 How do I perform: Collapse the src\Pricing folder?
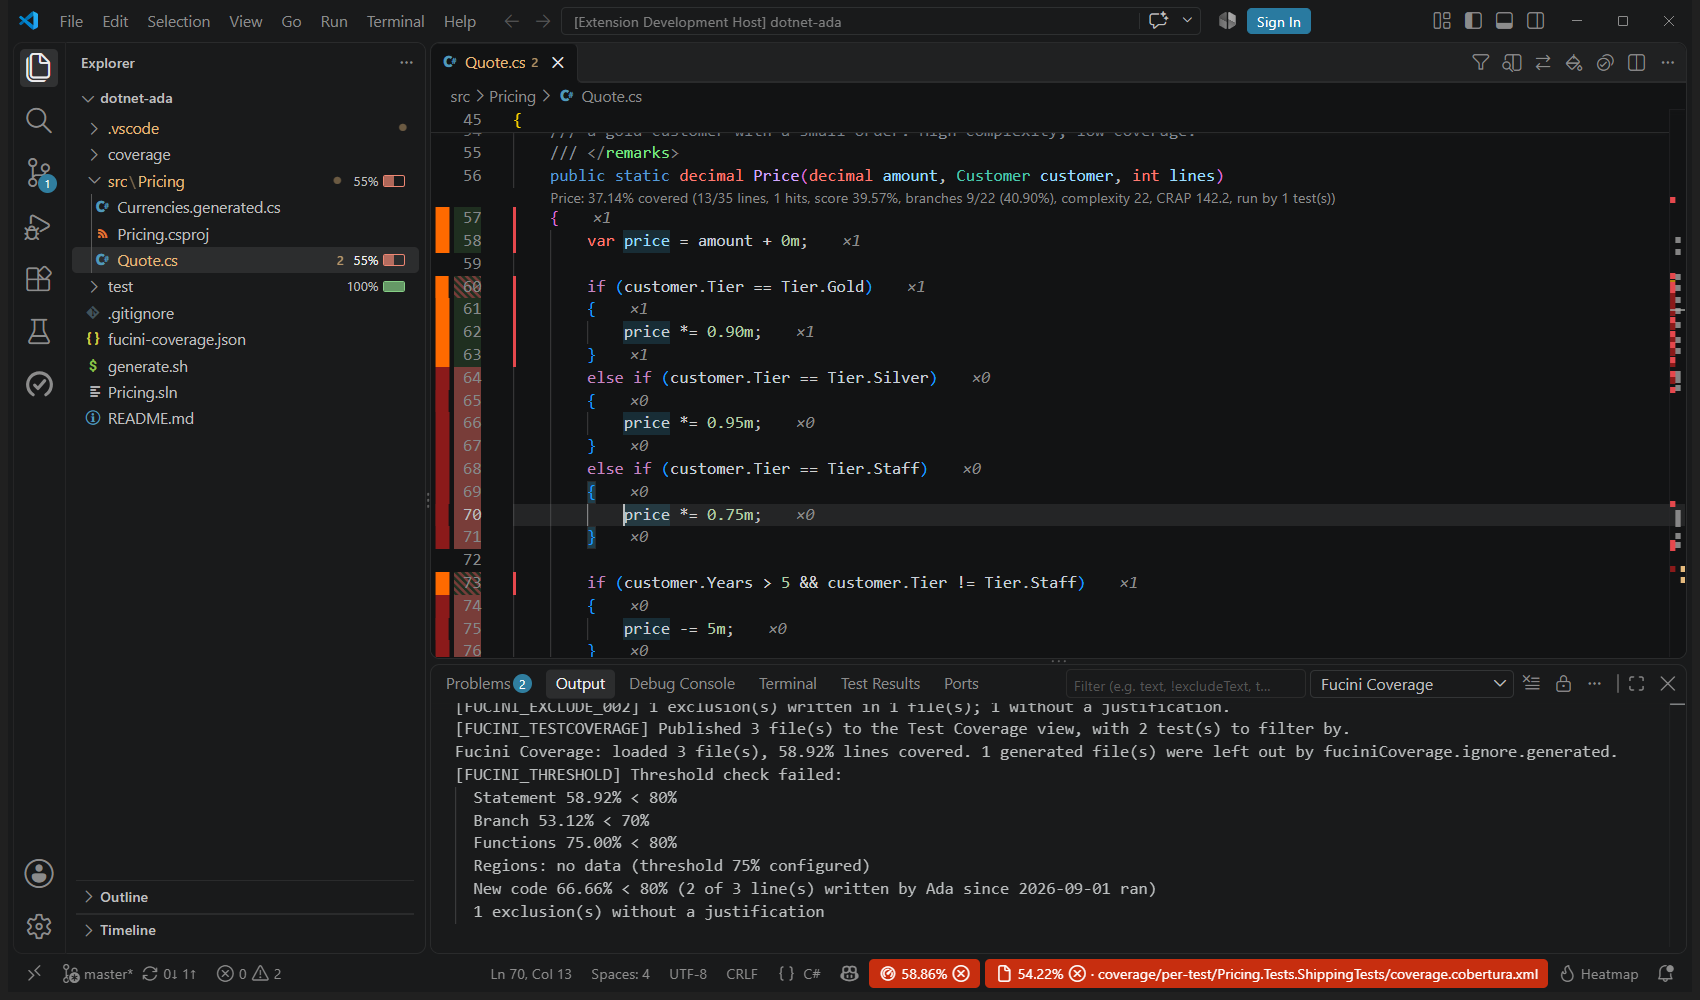[x=245, y=181]
